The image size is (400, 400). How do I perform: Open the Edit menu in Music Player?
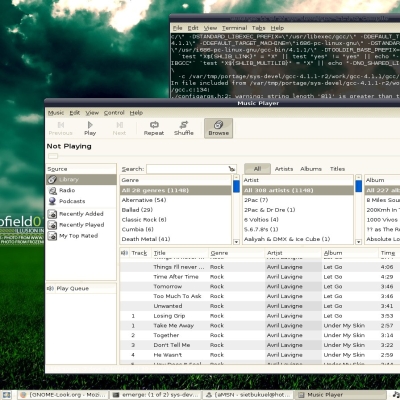pyautogui.click(x=75, y=113)
